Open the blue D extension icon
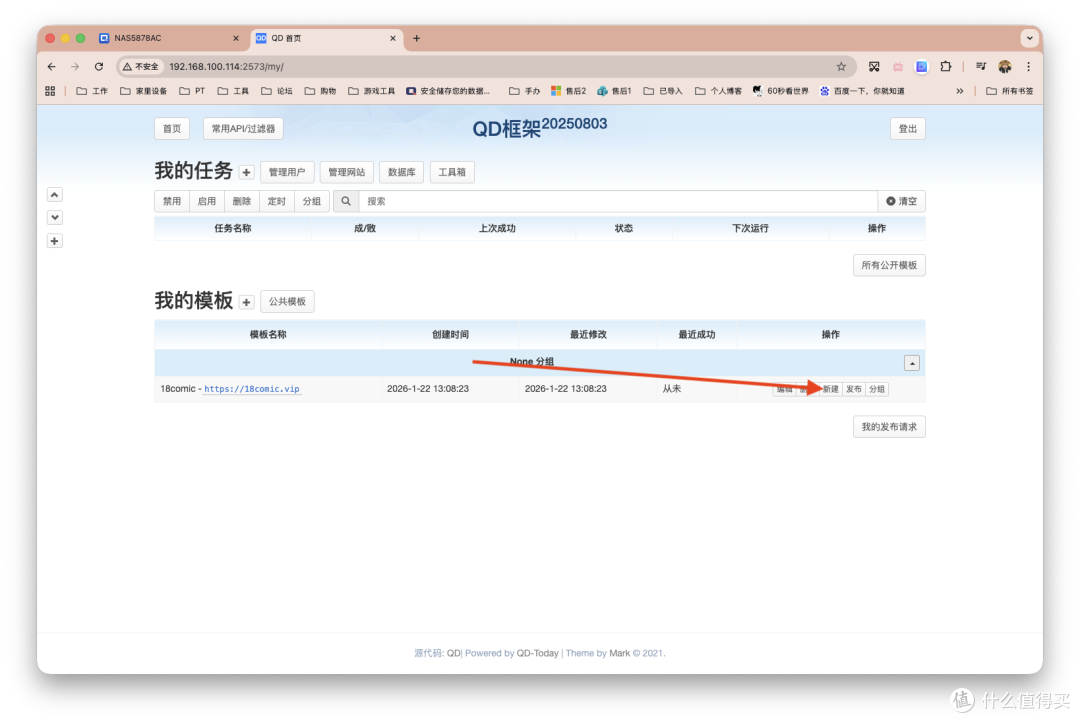The width and height of the screenshot is (1080, 723). click(922, 67)
